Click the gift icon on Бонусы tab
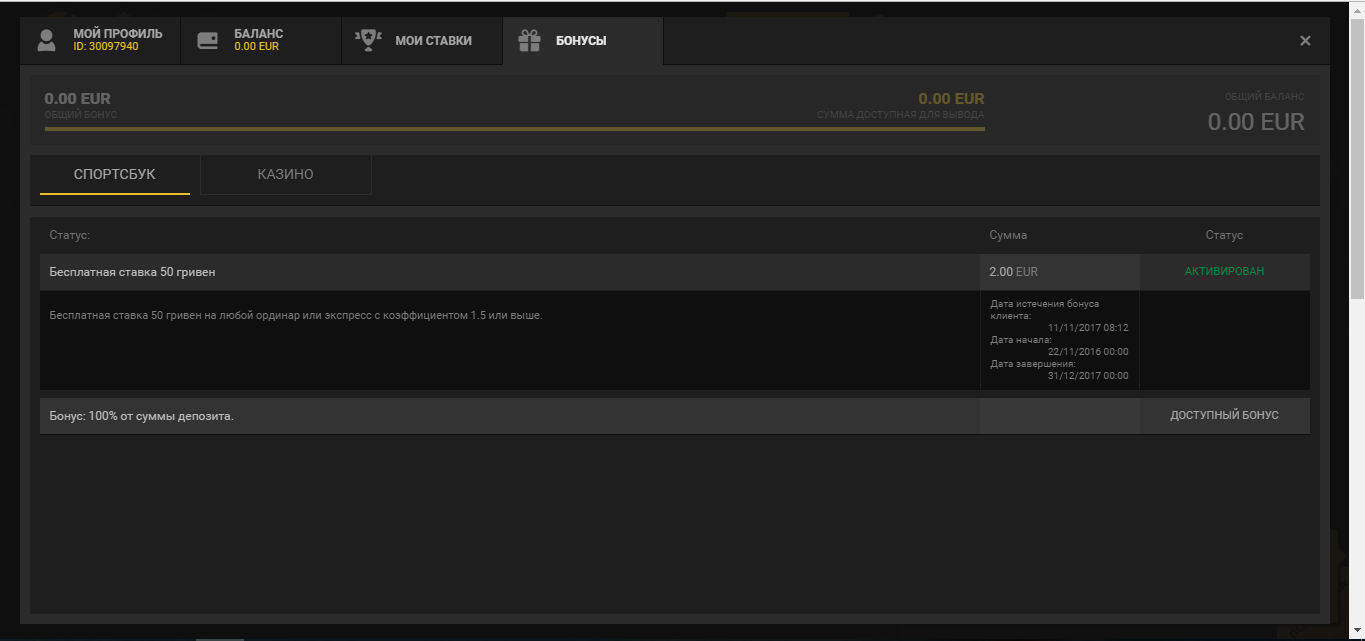 (527, 40)
